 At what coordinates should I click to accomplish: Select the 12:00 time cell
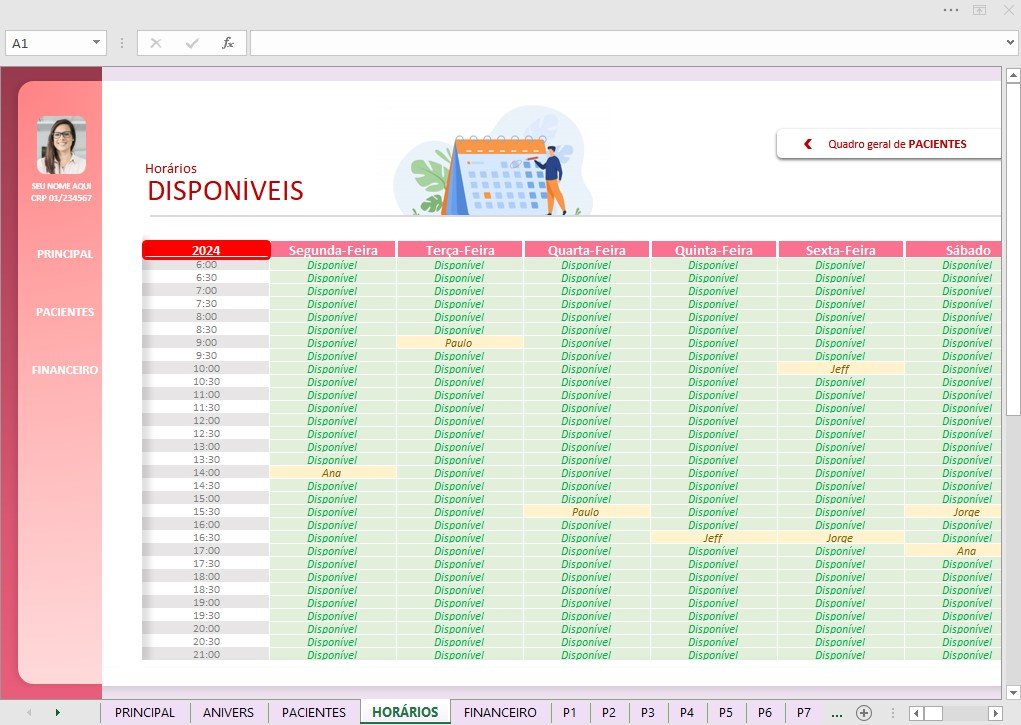206,421
